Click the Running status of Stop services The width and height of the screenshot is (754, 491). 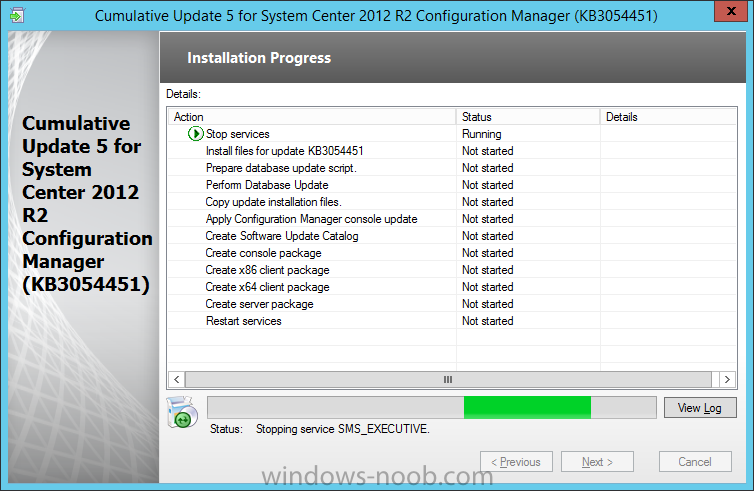click(x=481, y=134)
